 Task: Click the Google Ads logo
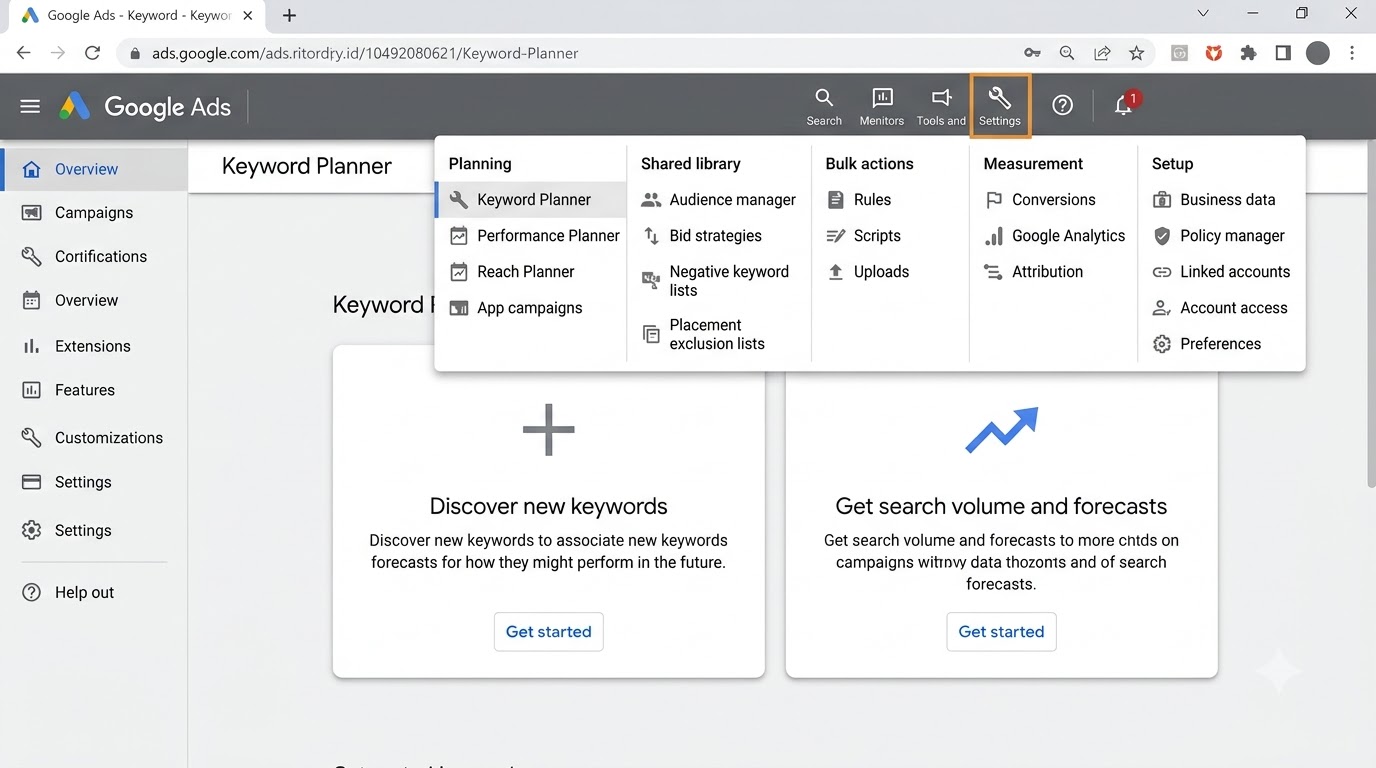click(x=145, y=106)
